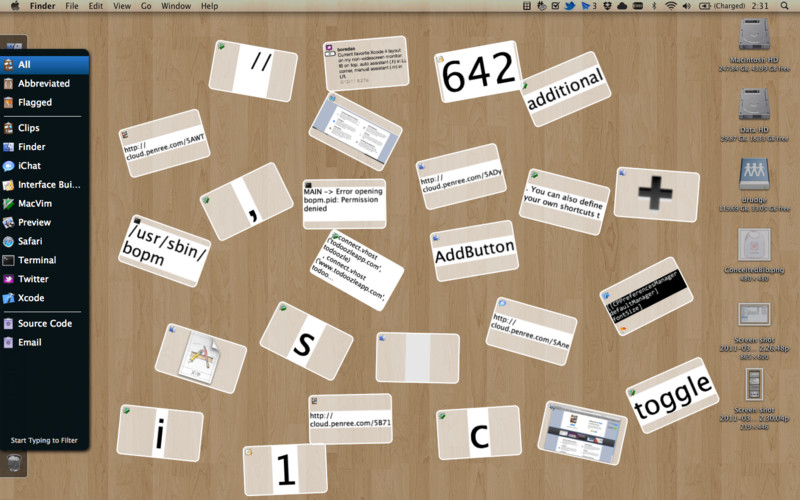The width and height of the screenshot is (800, 500).
Task: Select the Abbreviated clips list
Action: pyautogui.click(x=44, y=84)
